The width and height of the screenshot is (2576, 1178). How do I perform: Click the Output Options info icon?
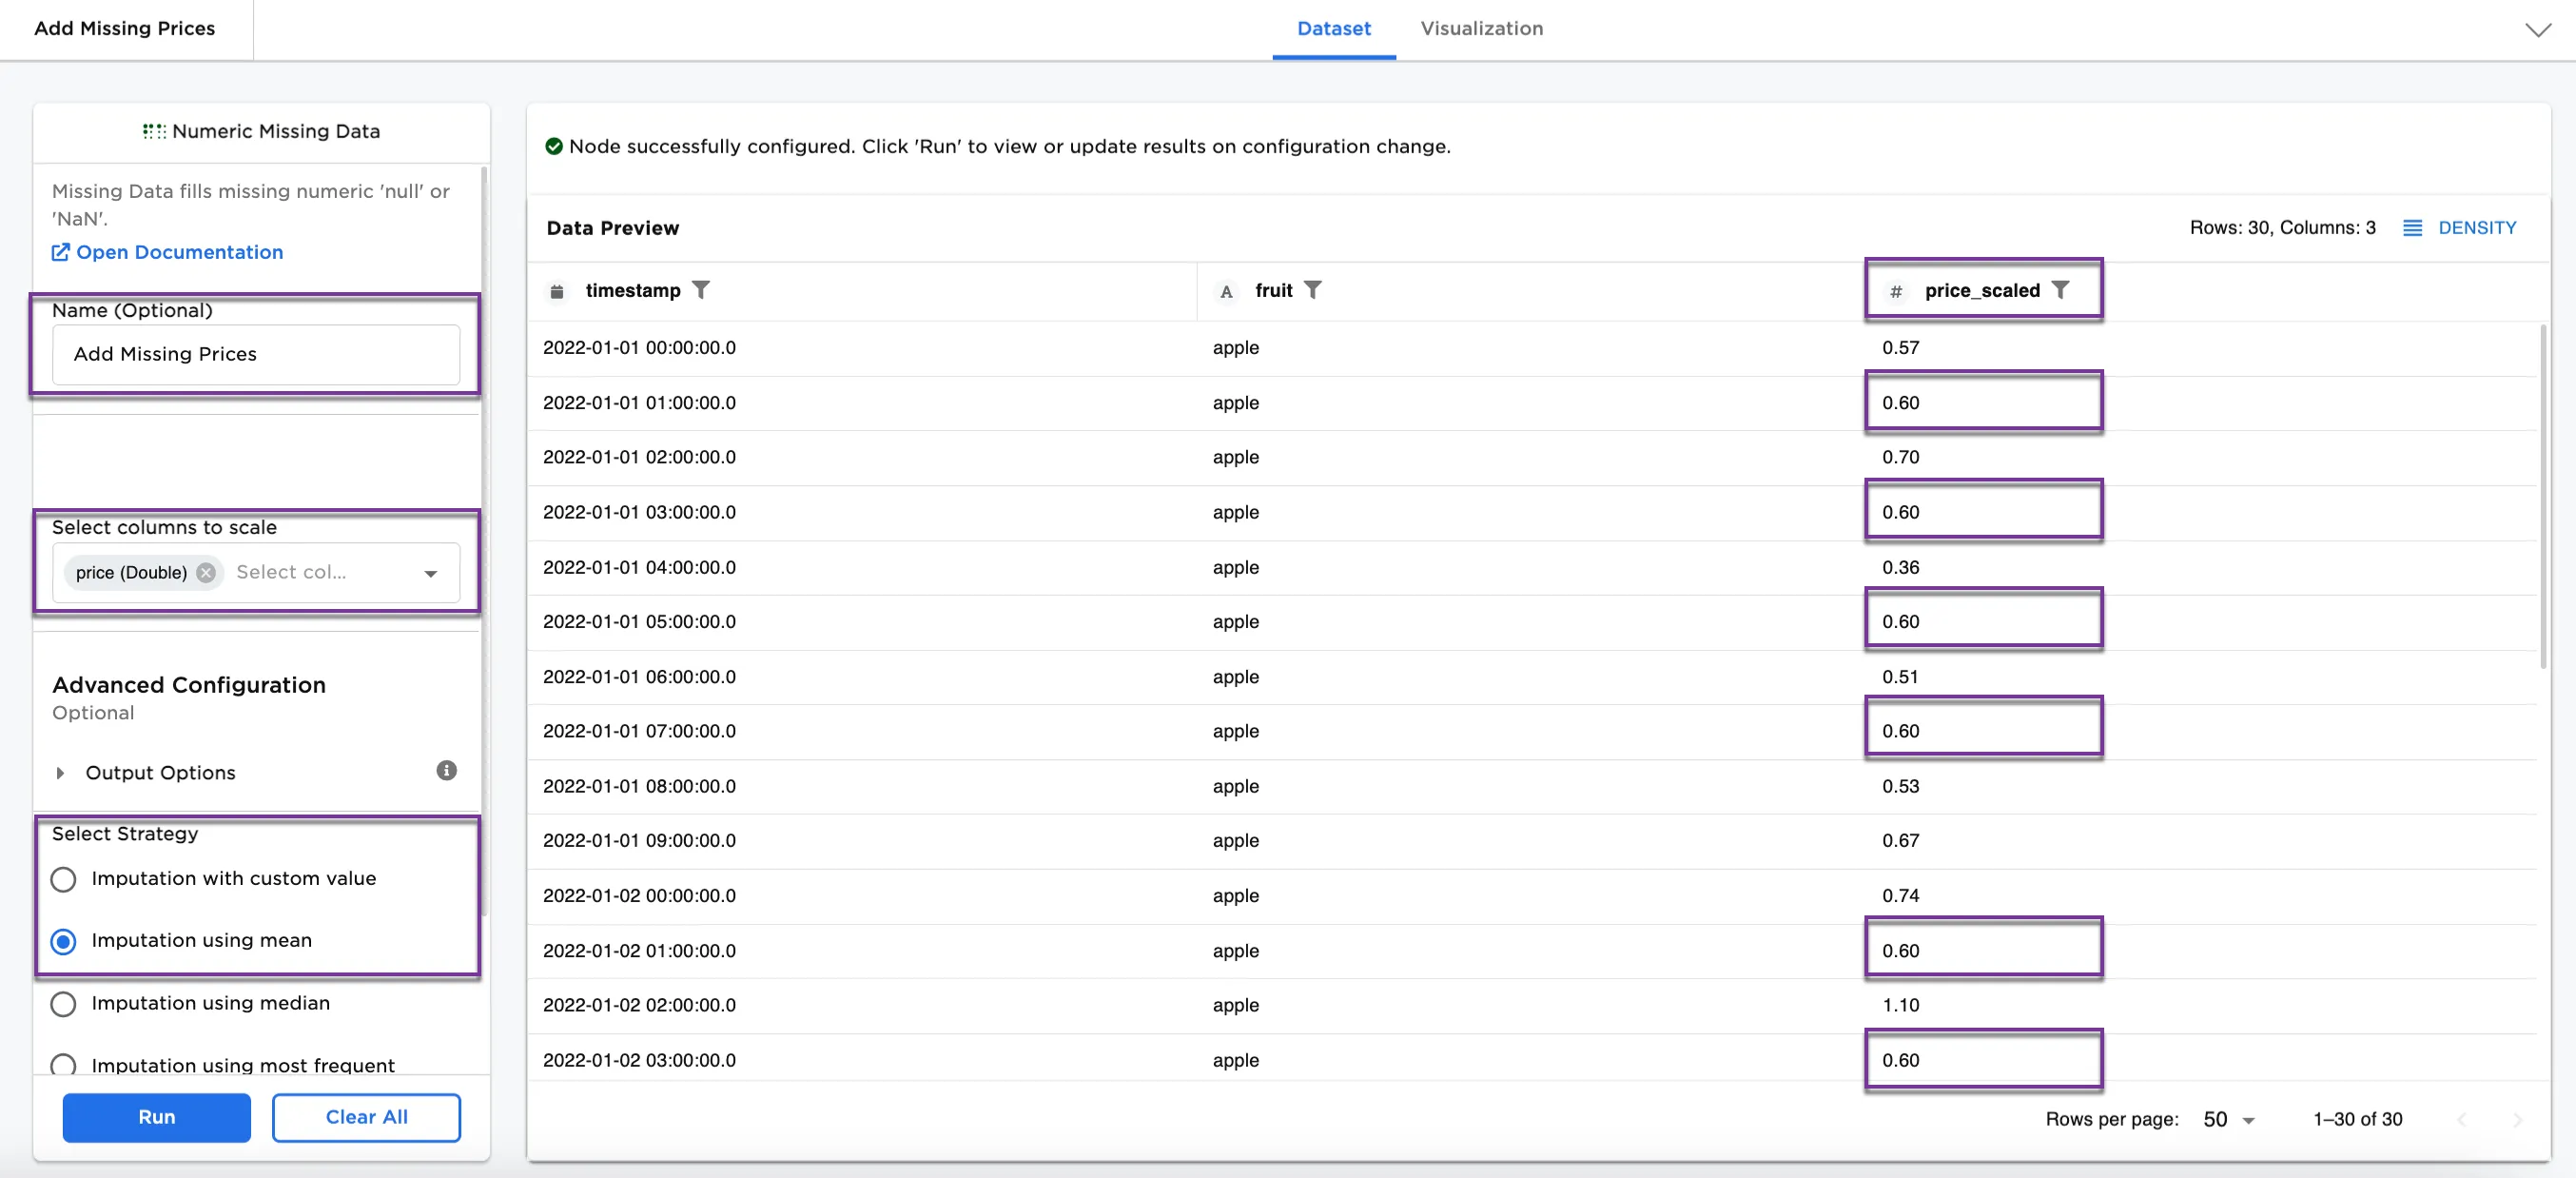446,770
